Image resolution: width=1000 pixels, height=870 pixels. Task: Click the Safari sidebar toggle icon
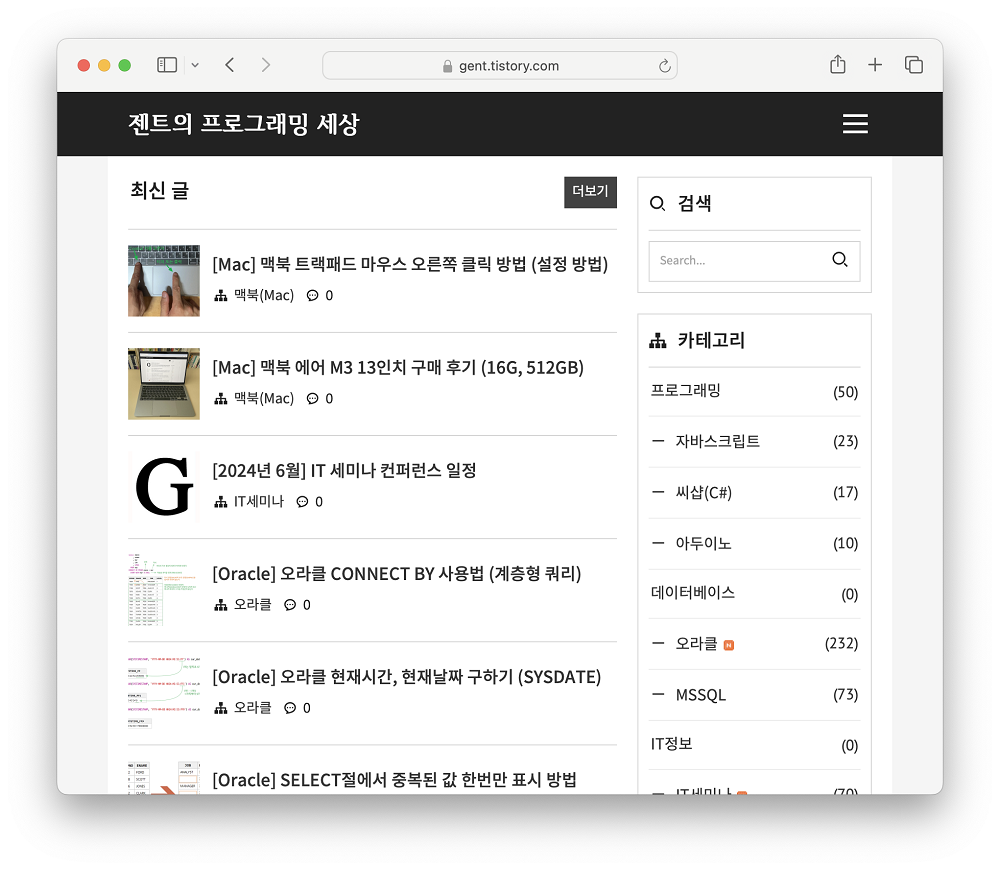[x=167, y=65]
